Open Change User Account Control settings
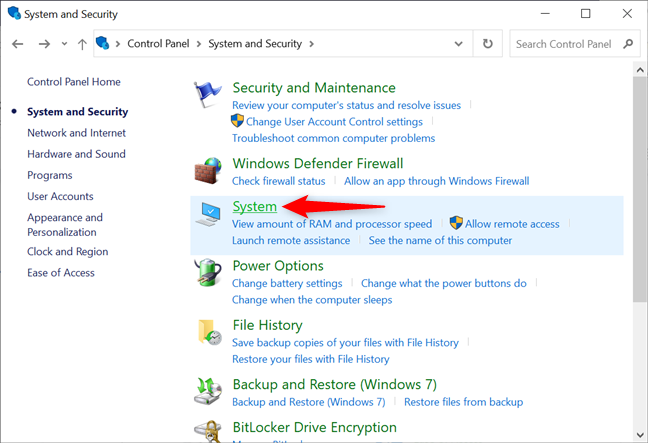The width and height of the screenshot is (648, 443). pyautogui.click(x=334, y=121)
